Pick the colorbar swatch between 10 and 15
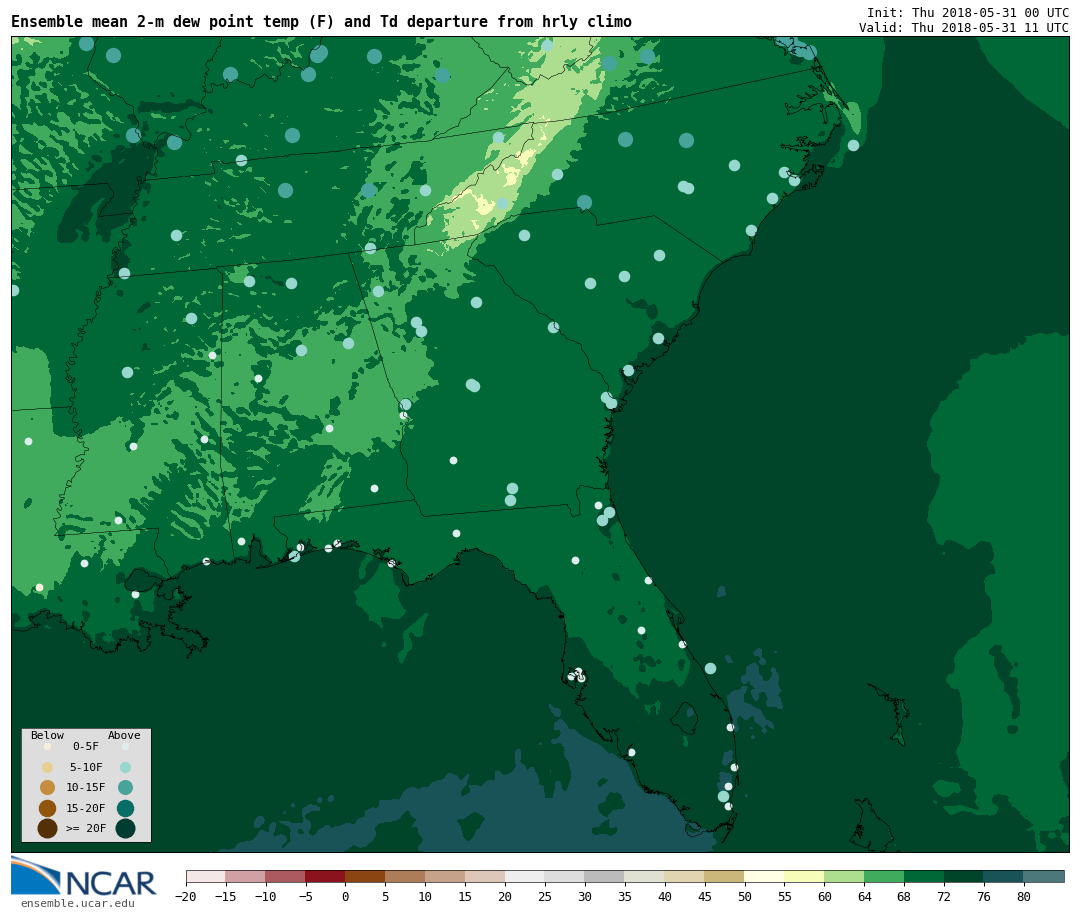 [x=446, y=876]
